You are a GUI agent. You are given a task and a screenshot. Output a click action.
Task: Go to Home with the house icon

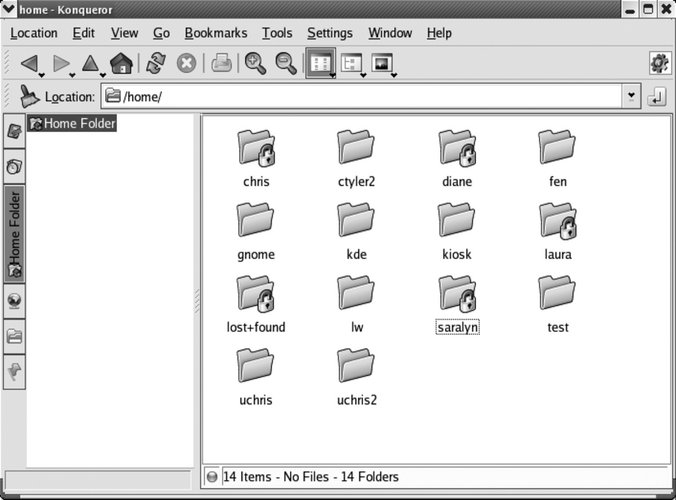pos(120,63)
